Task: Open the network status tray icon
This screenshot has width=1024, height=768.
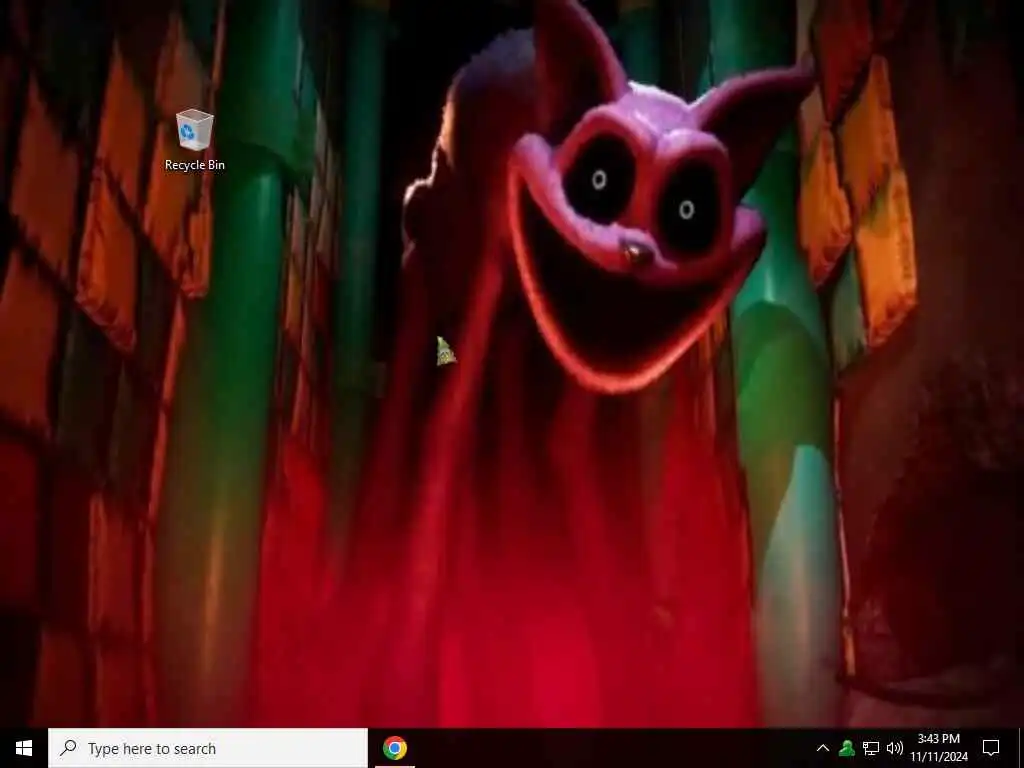Action: pos(871,748)
